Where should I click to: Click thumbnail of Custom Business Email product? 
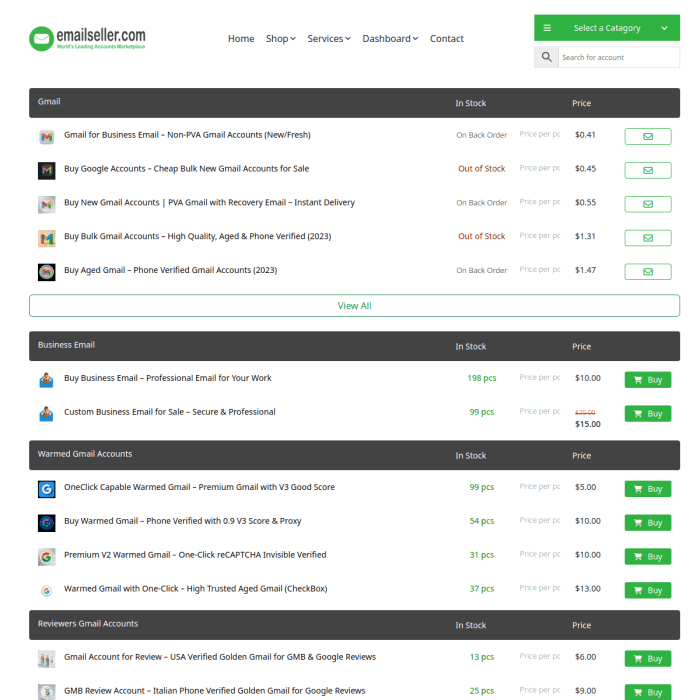tap(46, 414)
